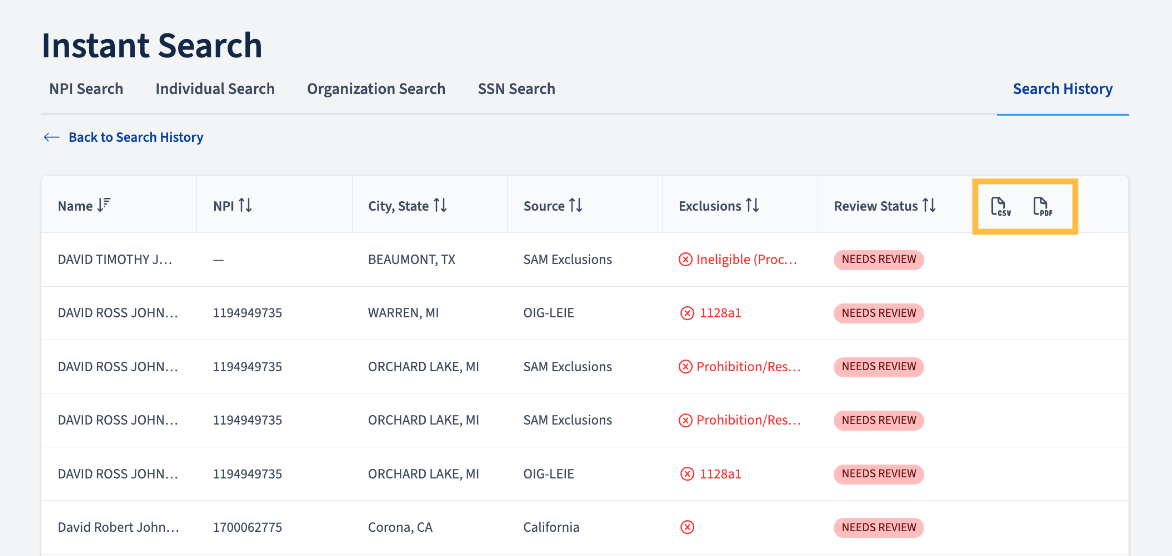Click the Review Status sort arrows
The image size is (1172, 556).
click(x=929, y=206)
